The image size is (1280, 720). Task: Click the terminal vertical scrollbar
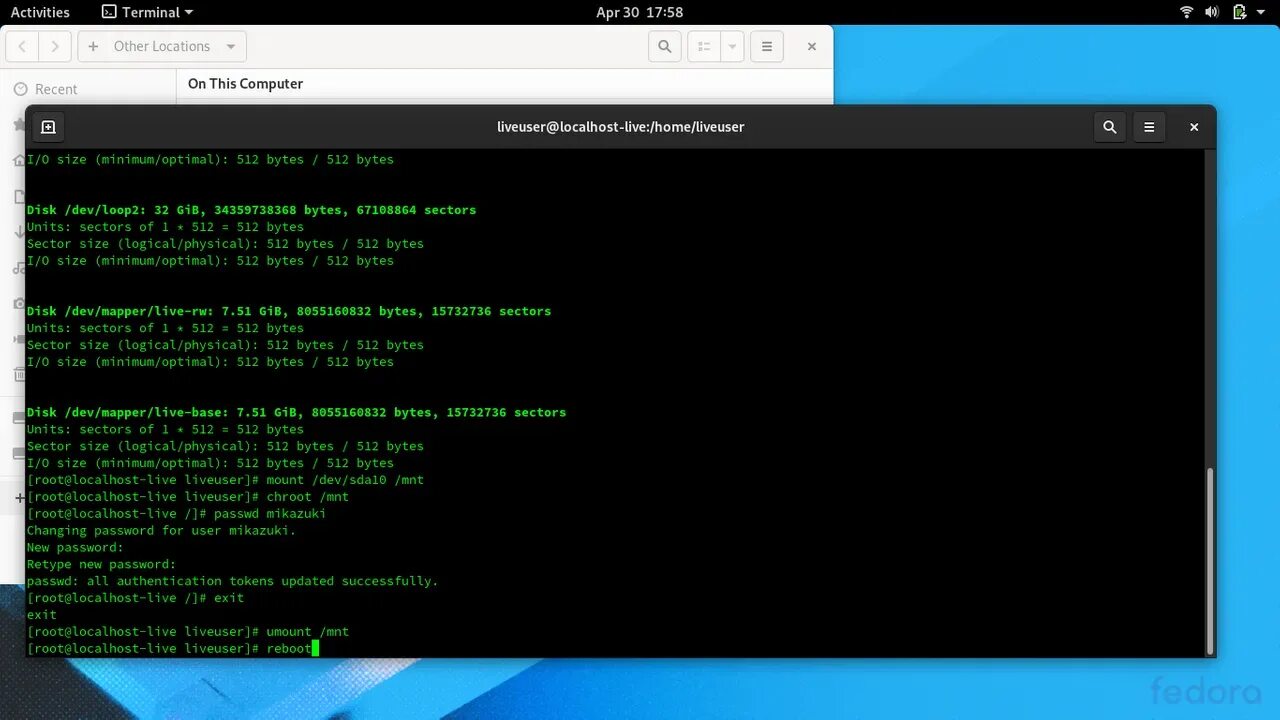coord(1210,560)
